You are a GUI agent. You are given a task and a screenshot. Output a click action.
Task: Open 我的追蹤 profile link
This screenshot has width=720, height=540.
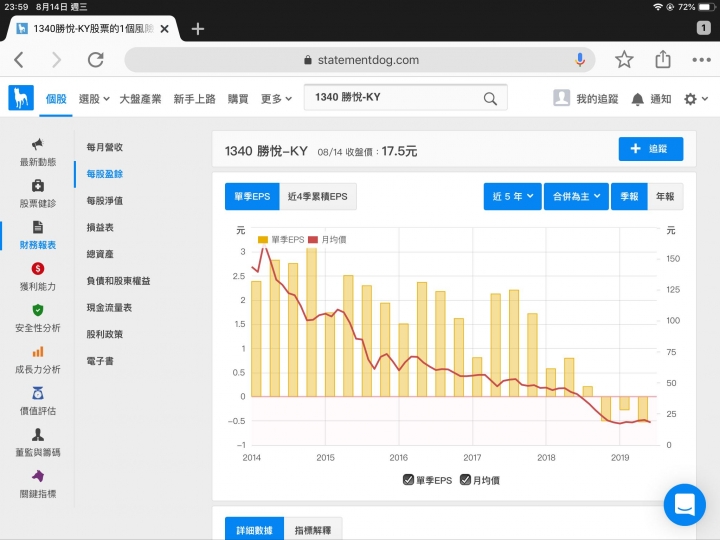pos(585,98)
